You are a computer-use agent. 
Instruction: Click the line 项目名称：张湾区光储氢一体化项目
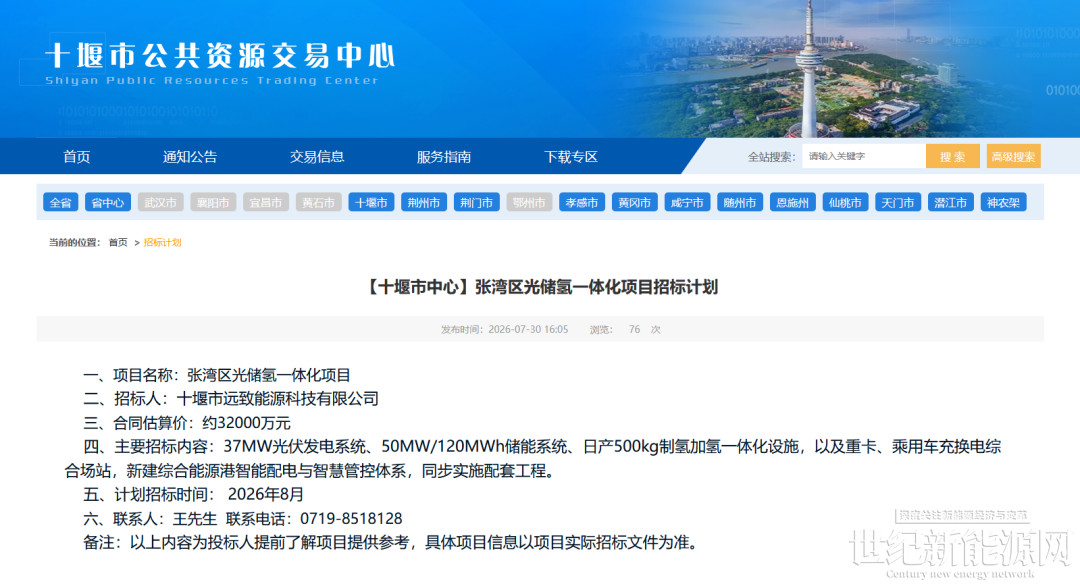coord(217,375)
